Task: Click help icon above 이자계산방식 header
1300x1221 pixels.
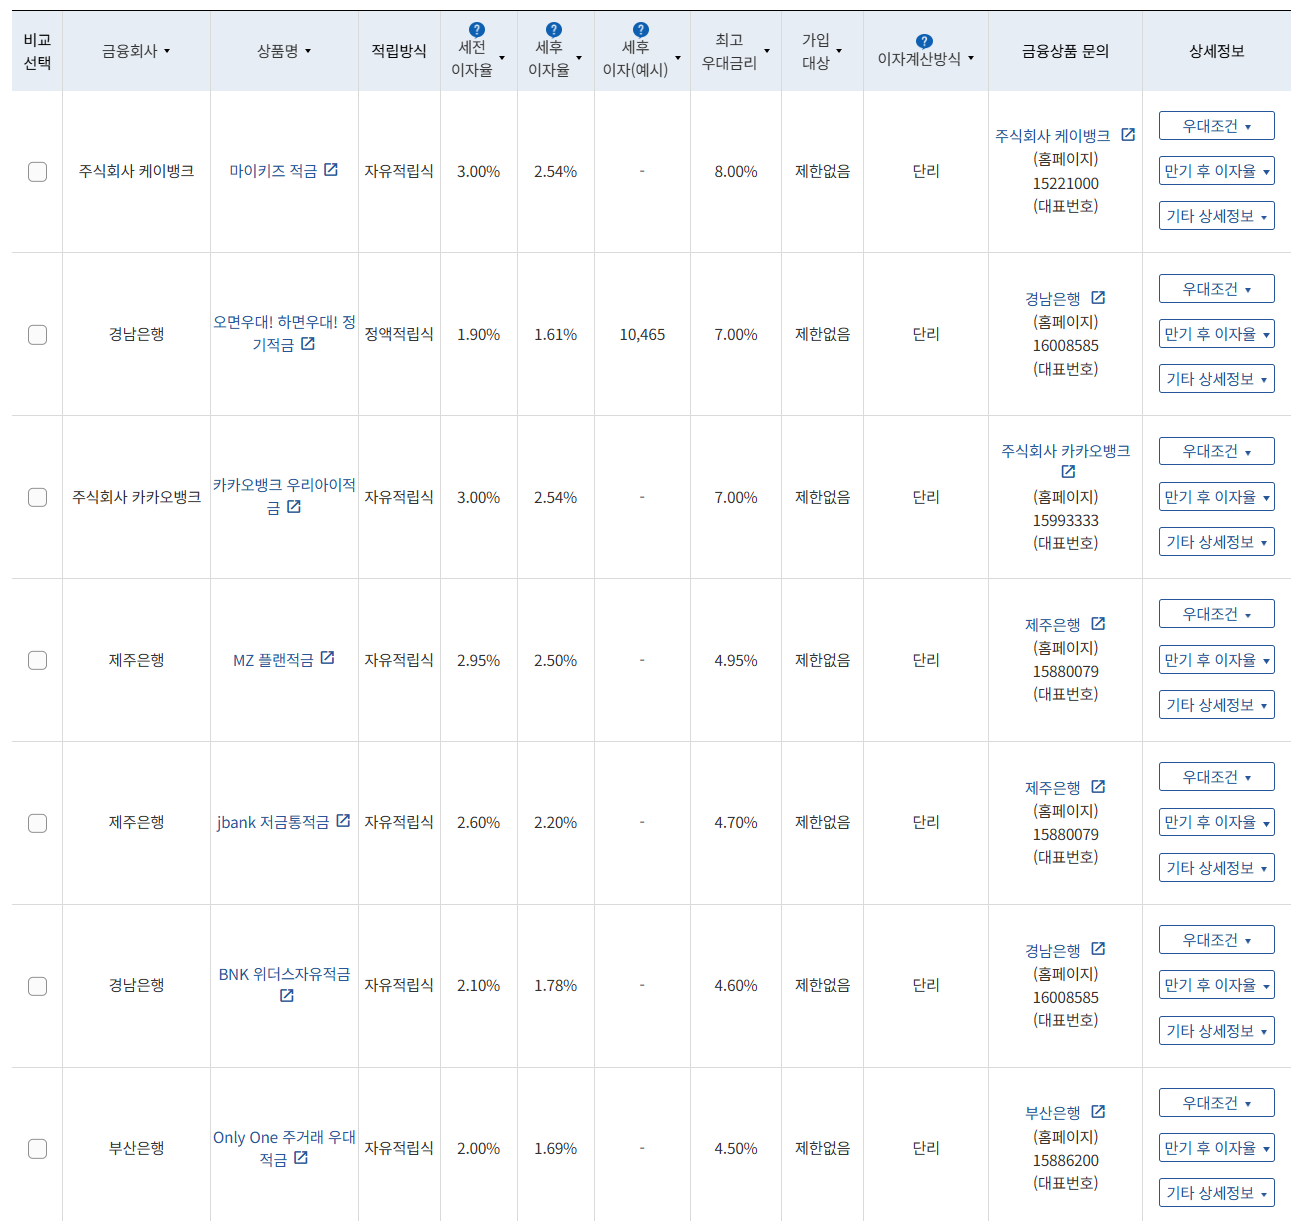Action: (x=924, y=41)
